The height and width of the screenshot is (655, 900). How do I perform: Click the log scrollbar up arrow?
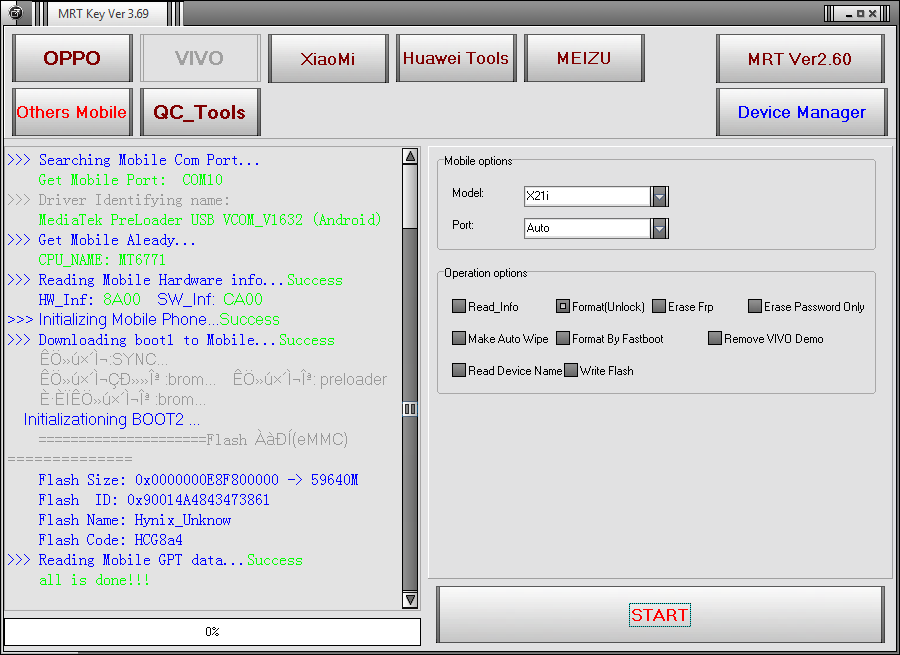tap(410, 156)
